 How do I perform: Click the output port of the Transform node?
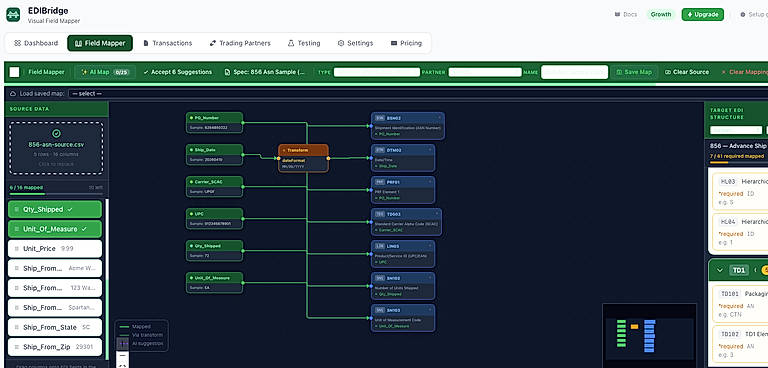click(328, 158)
